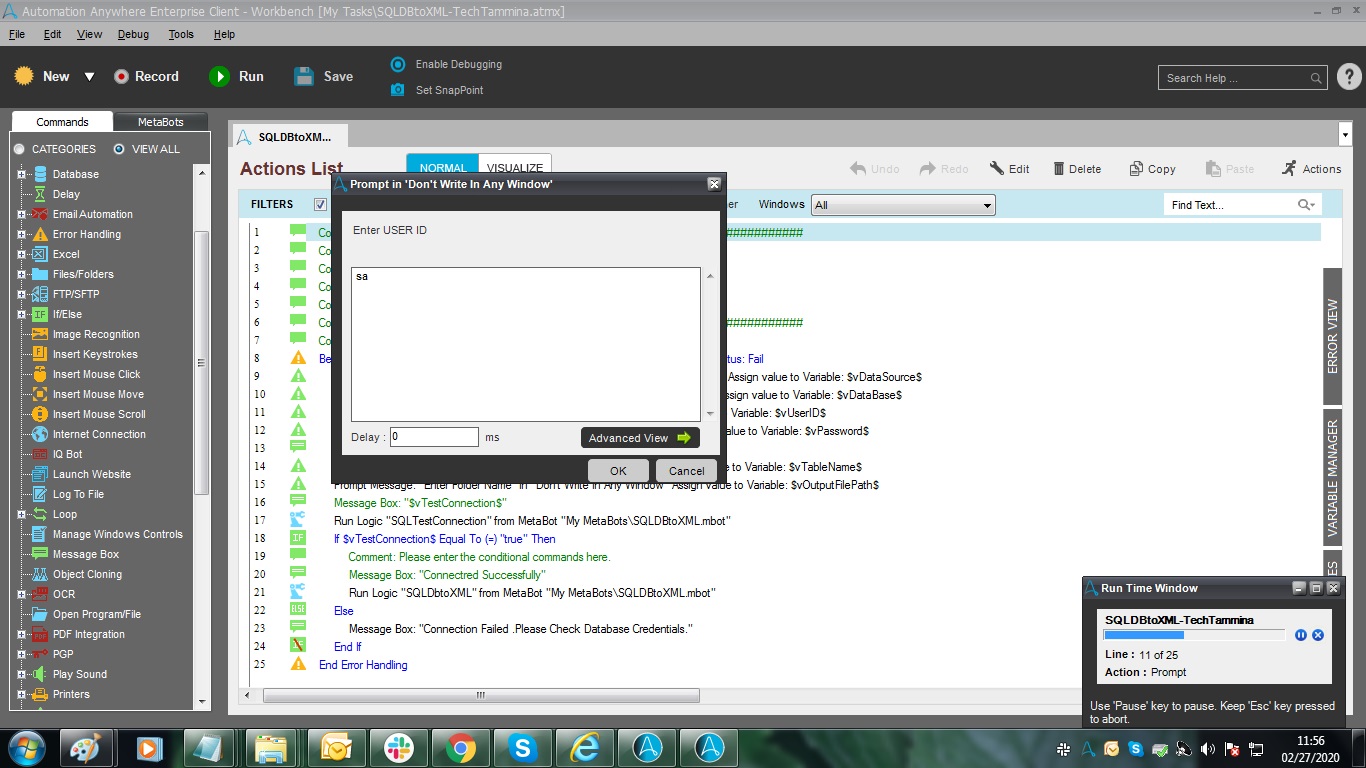The image size is (1366, 768).
Task: Open the Email Automation command icon
Action: tap(40, 214)
